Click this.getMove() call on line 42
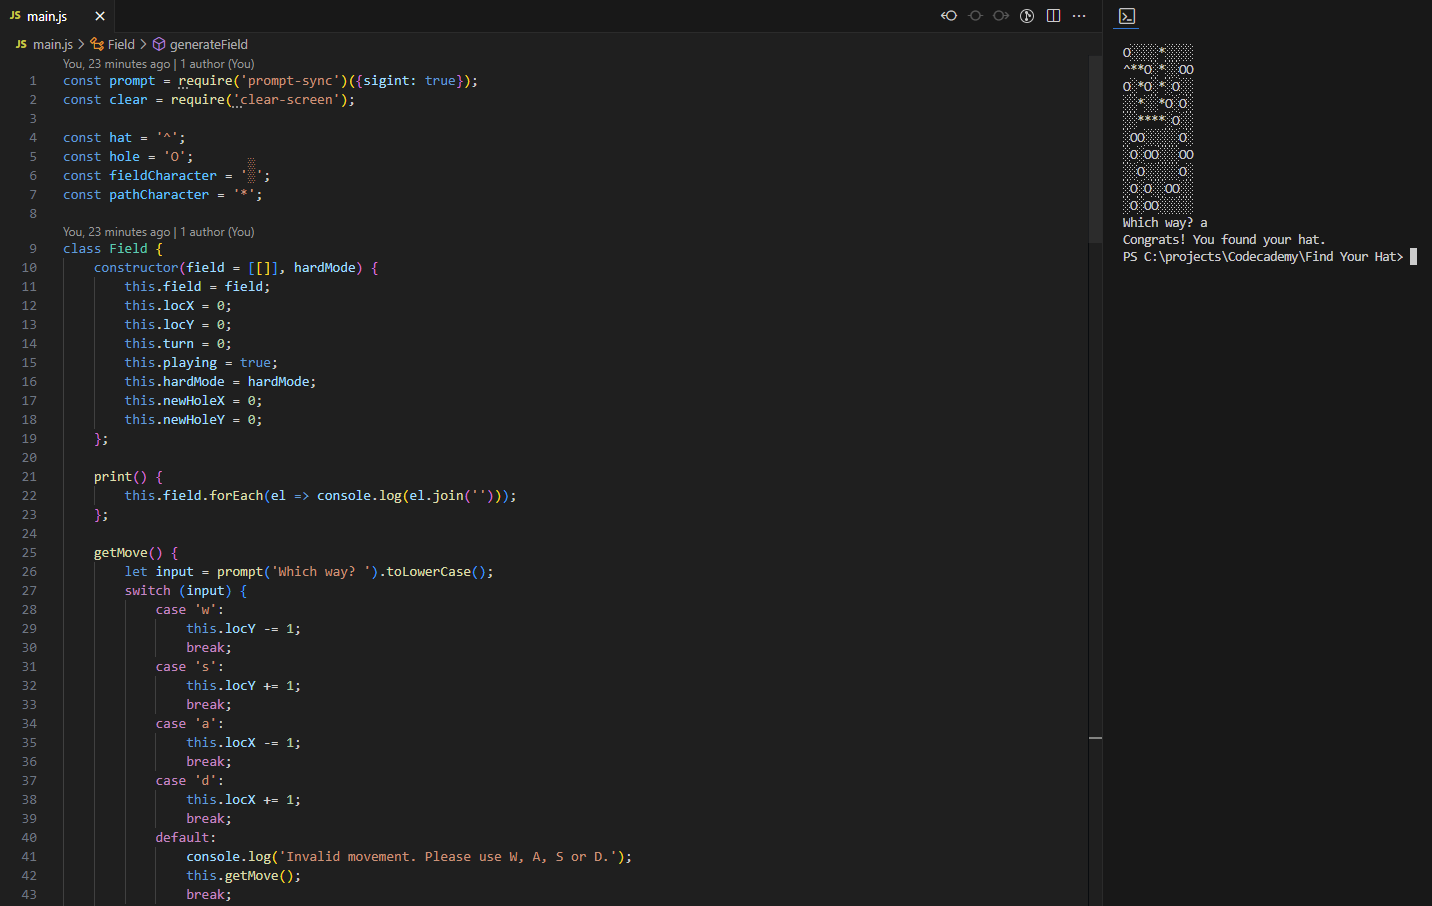The width and height of the screenshot is (1432, 906). point(243,876)
